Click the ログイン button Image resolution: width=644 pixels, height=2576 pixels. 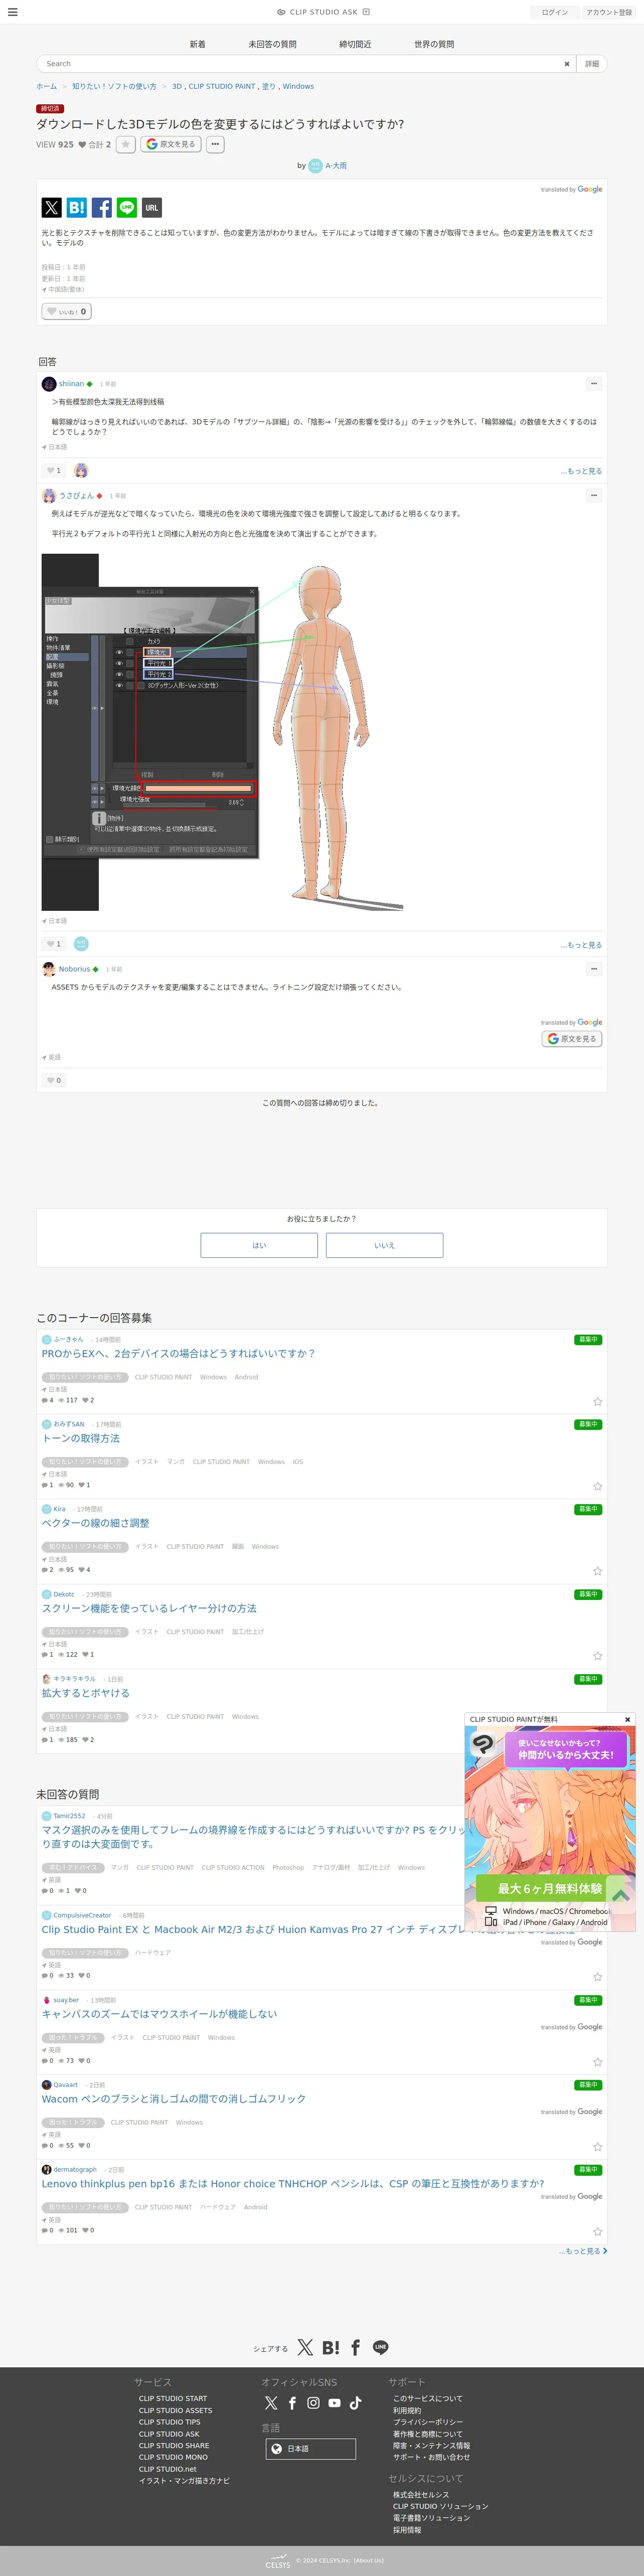click(554, 12)
